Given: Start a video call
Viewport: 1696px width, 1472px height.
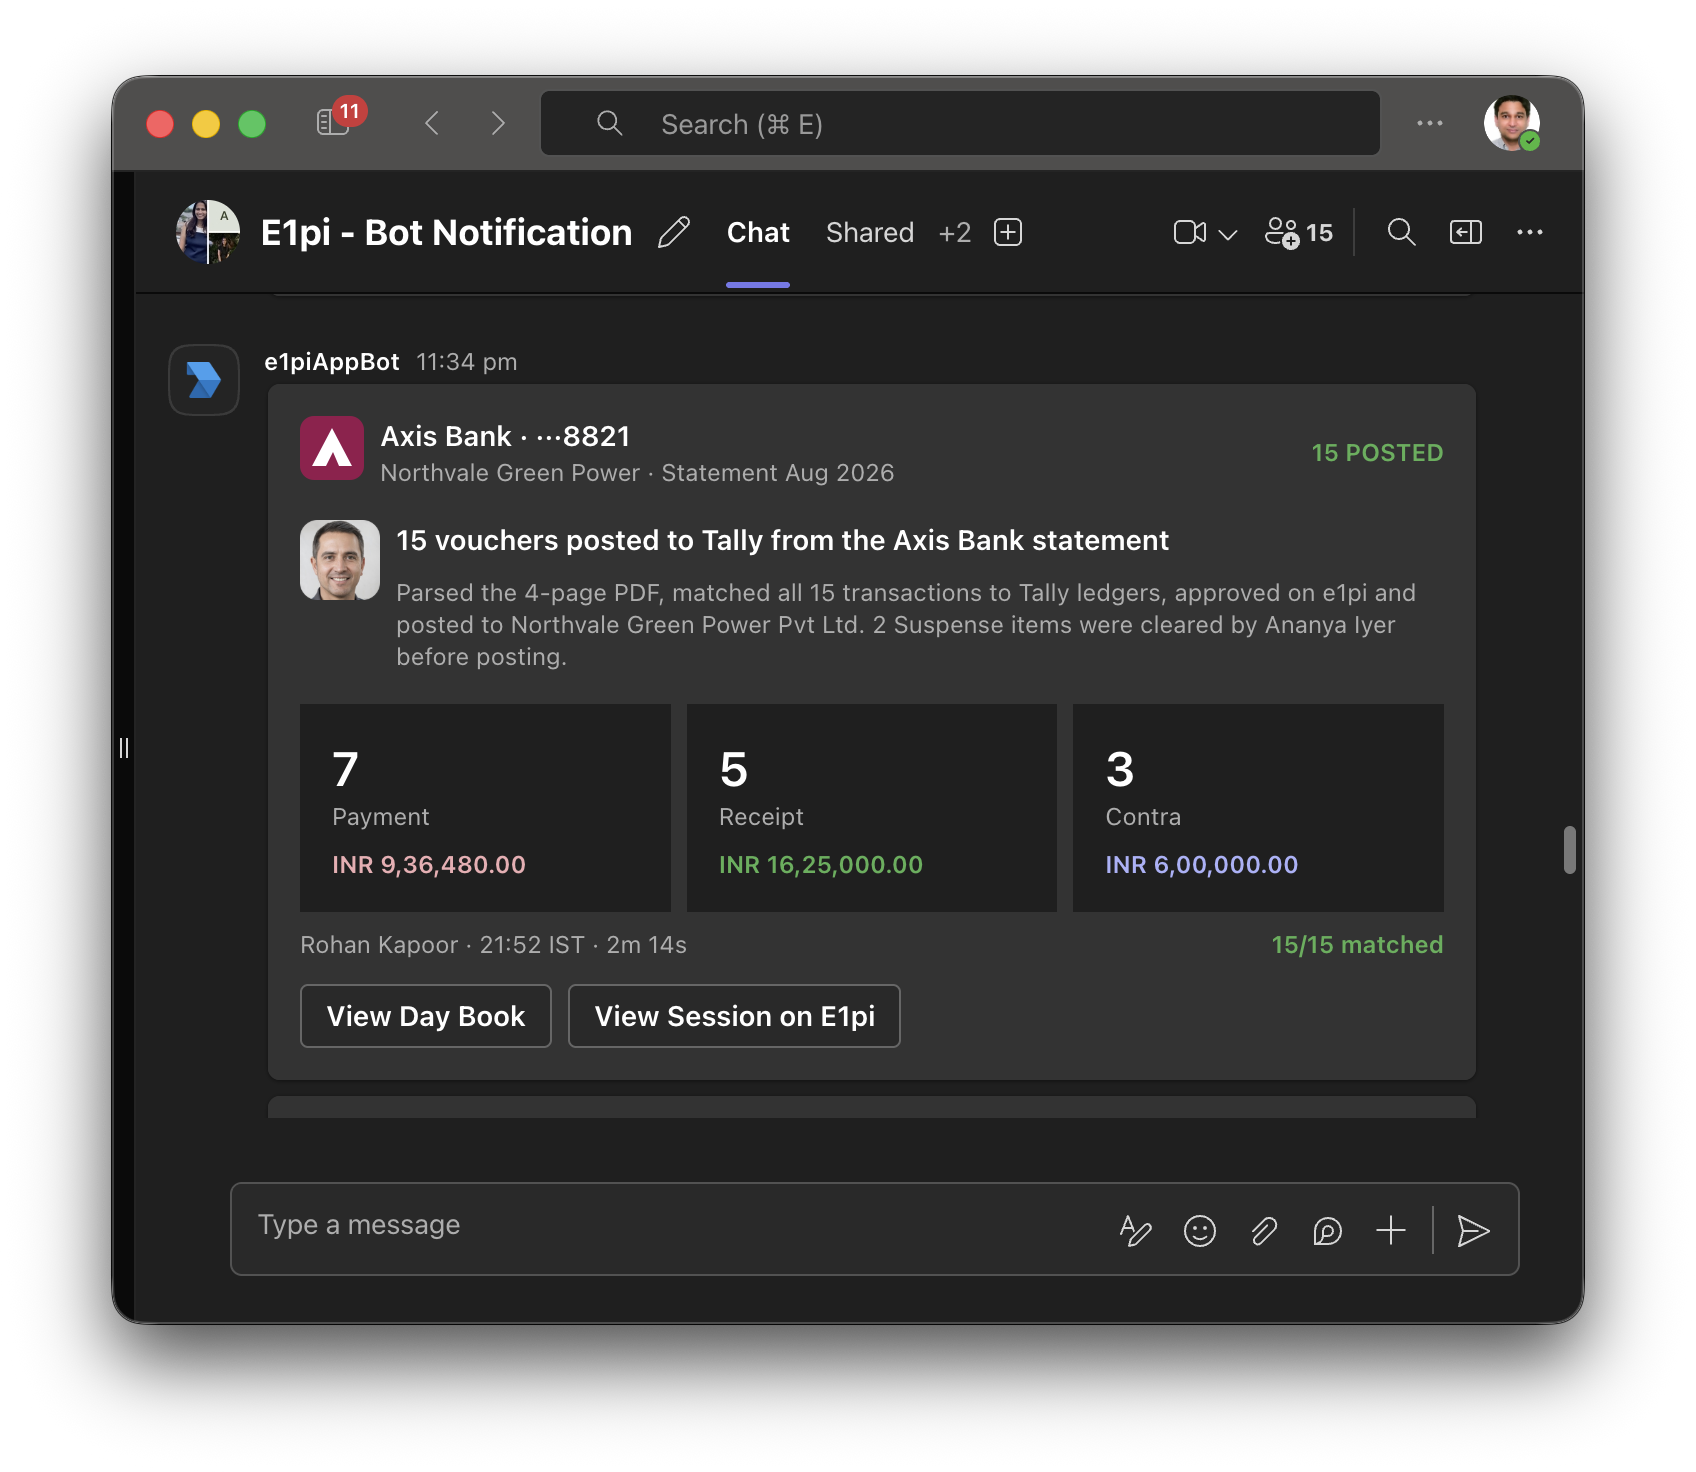Looking at the screenshot, I should (x=1190, y=233).
